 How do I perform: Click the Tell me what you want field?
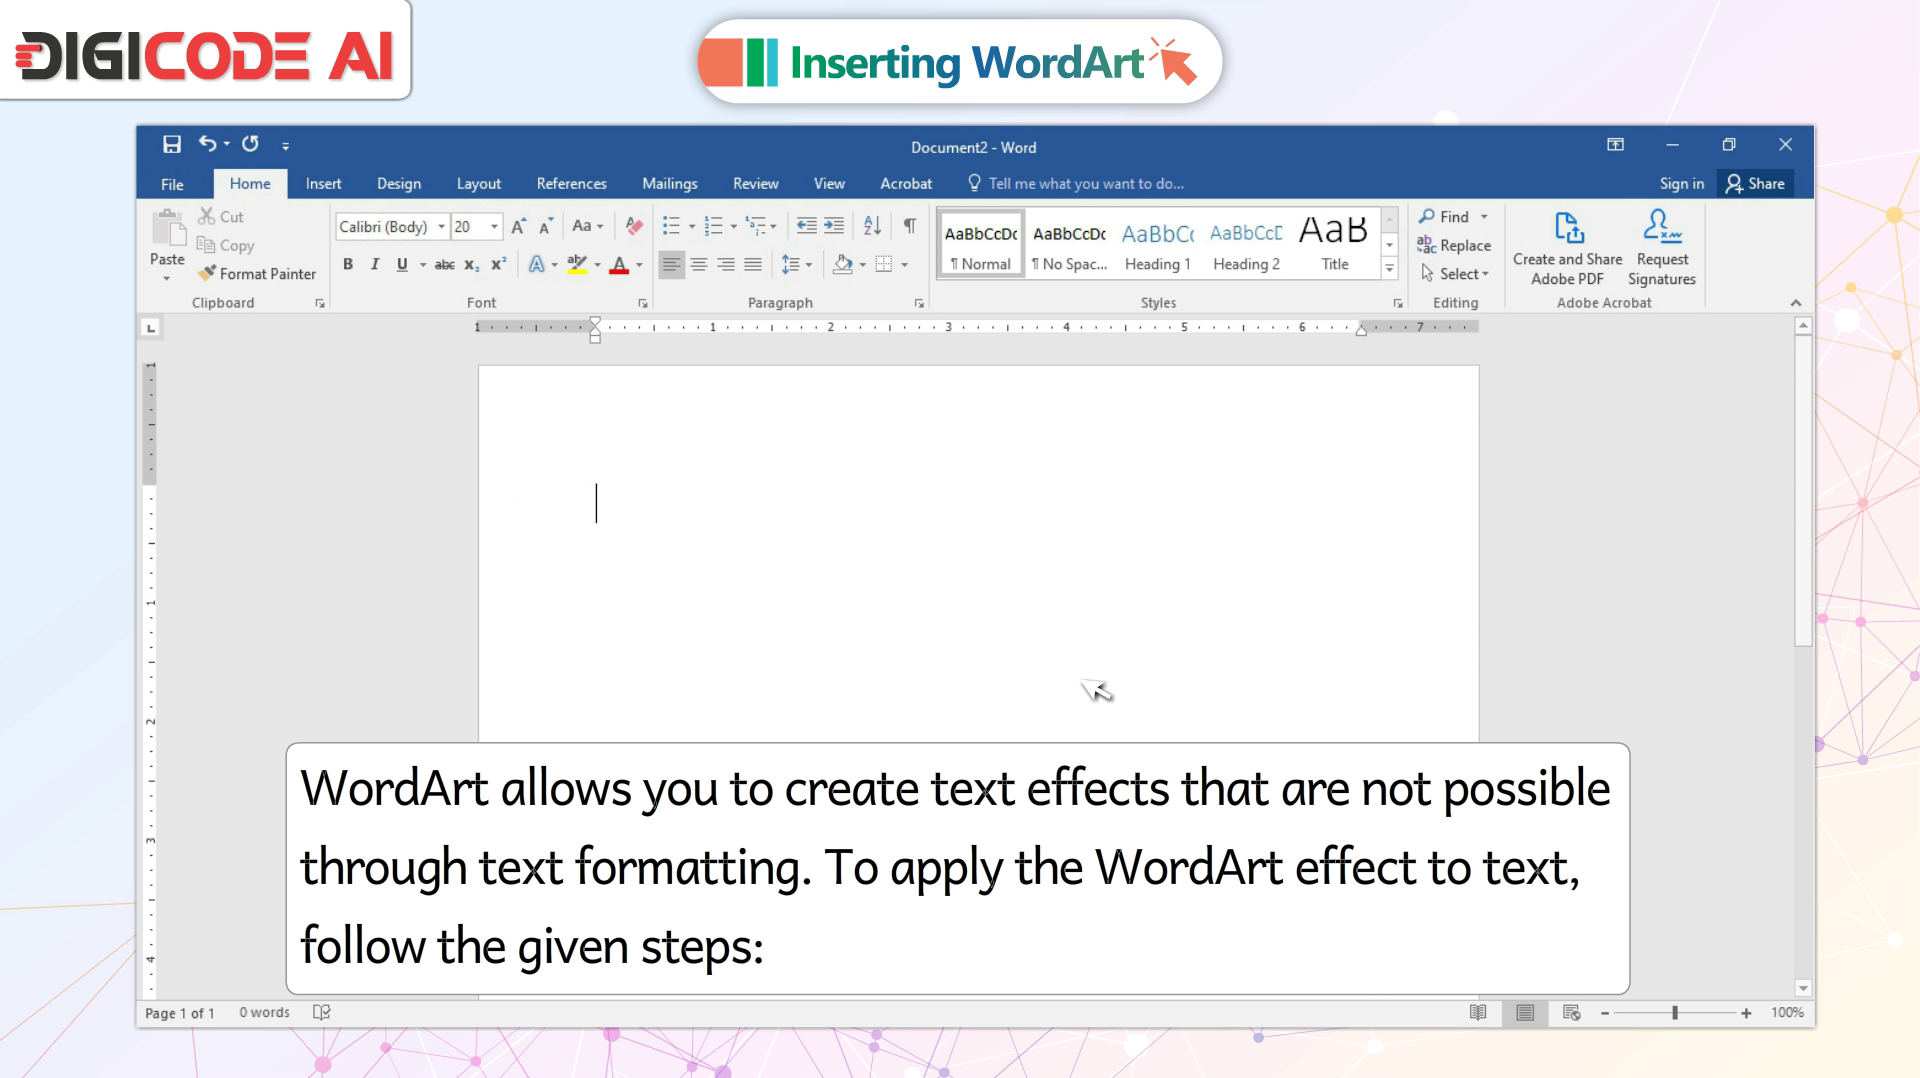1076,184
